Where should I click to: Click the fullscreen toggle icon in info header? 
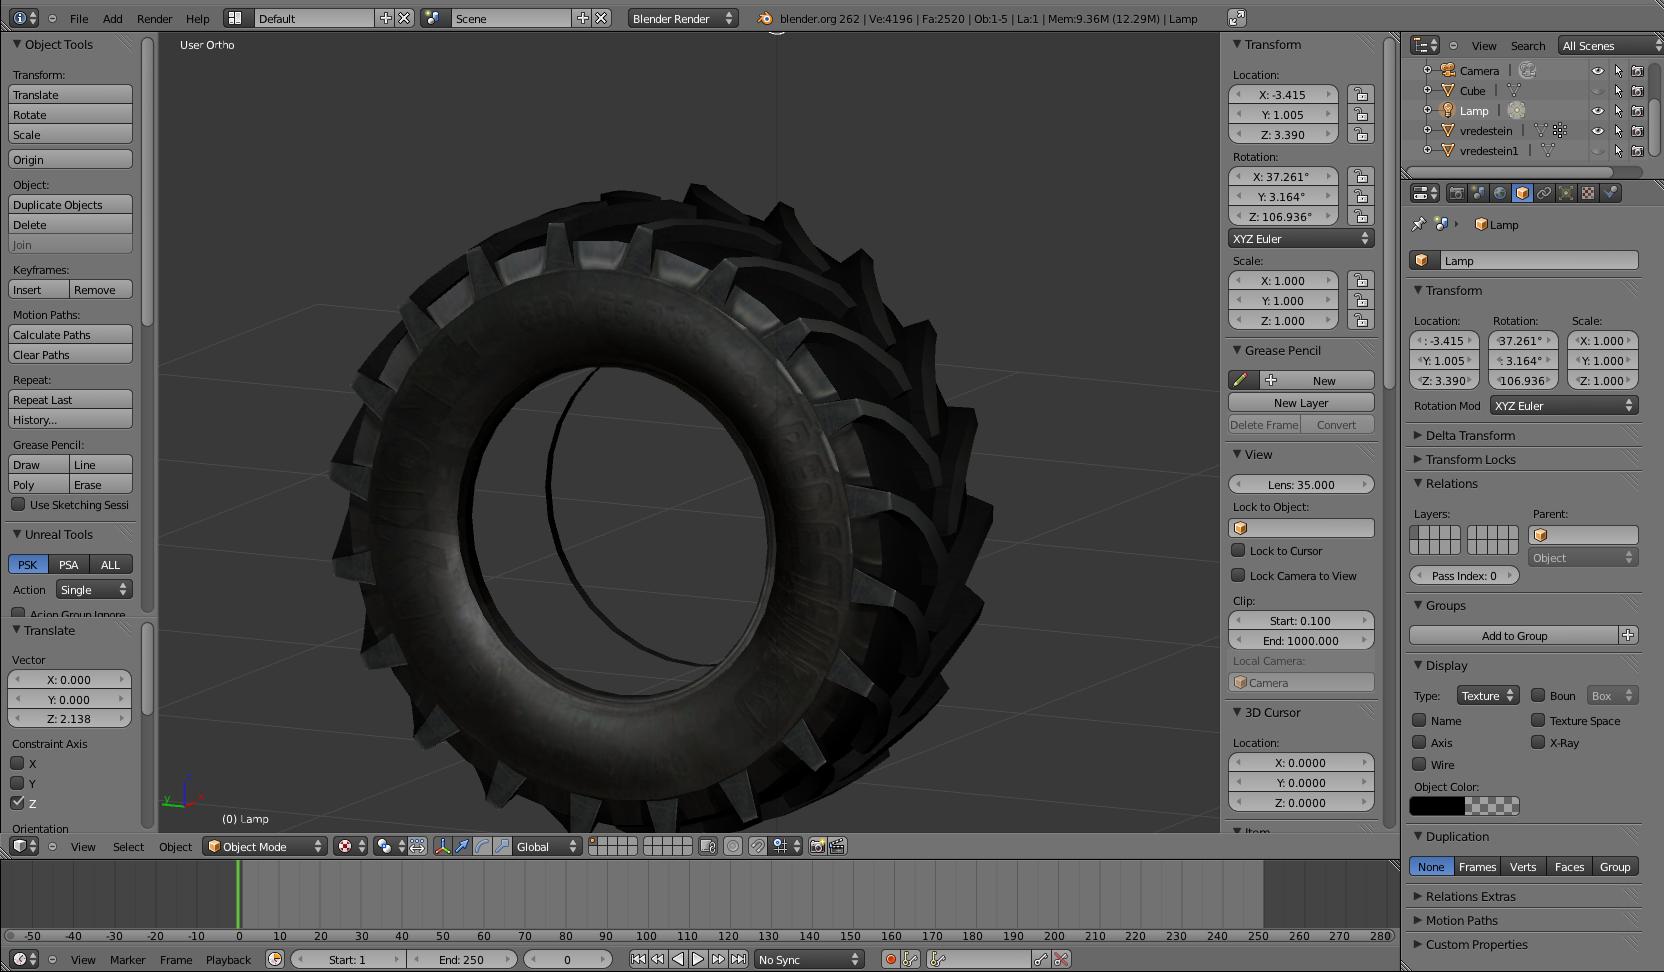[1237, 18]
